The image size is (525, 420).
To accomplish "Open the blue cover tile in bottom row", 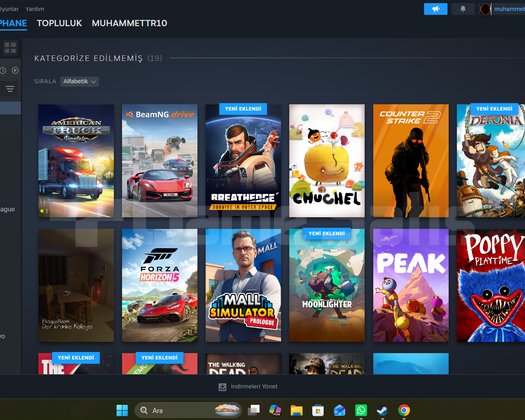I will (x=411, y=363).
